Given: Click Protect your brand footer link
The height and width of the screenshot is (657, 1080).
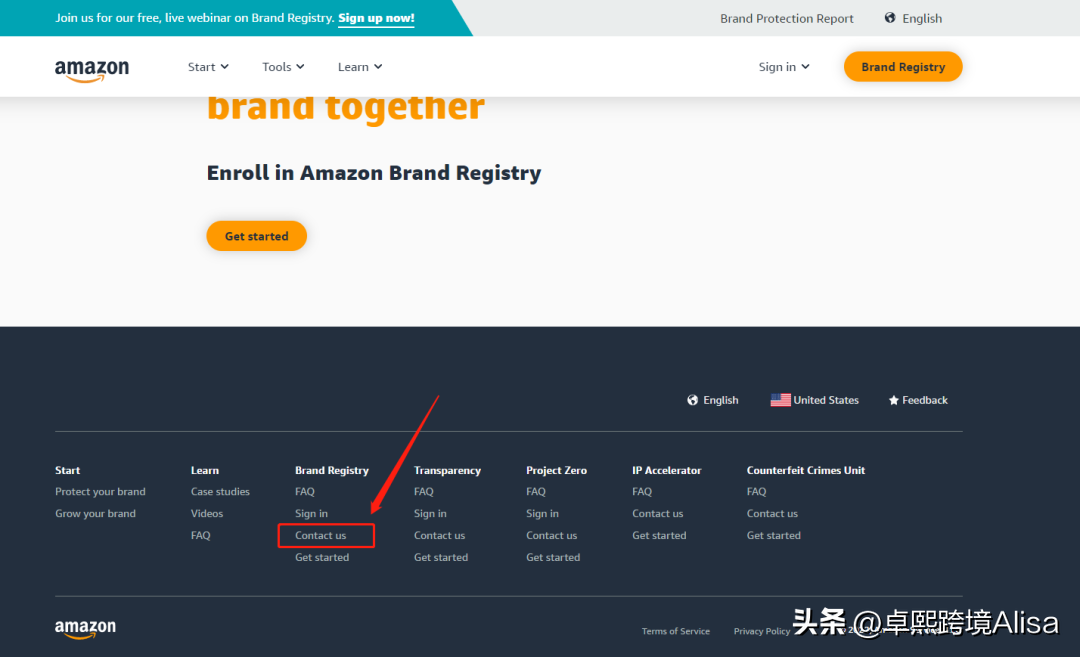Looking at the screenshot, I should [x=100, y=492].
